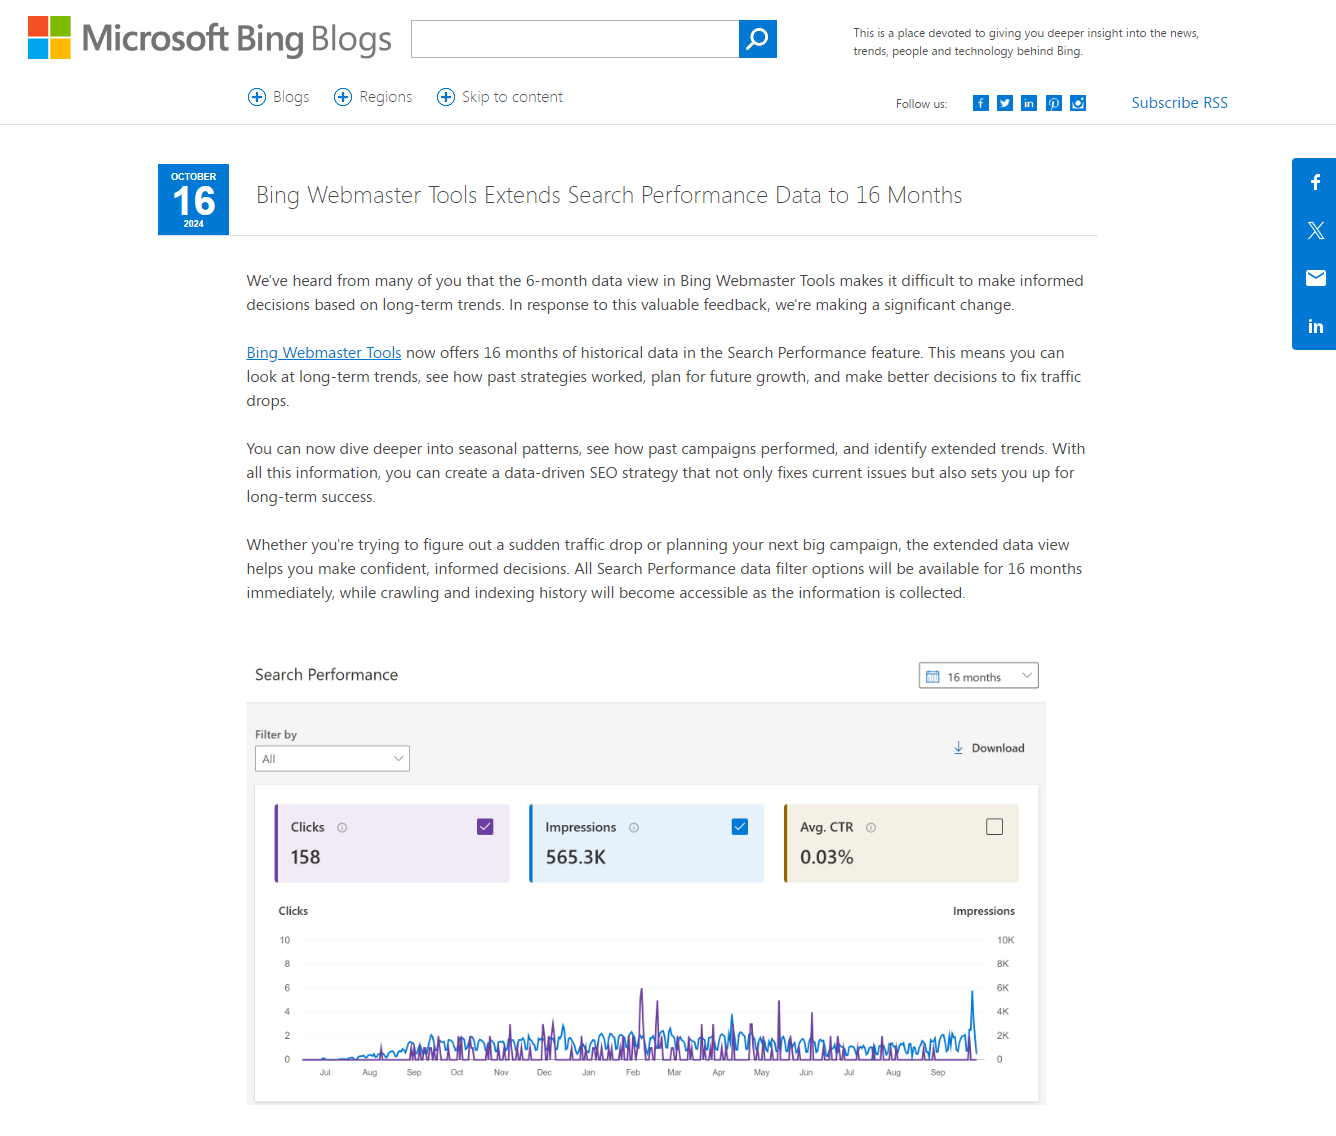Click the Follow us label
The height and width of the screenshot is (1136, 1336).
[922, 104]
